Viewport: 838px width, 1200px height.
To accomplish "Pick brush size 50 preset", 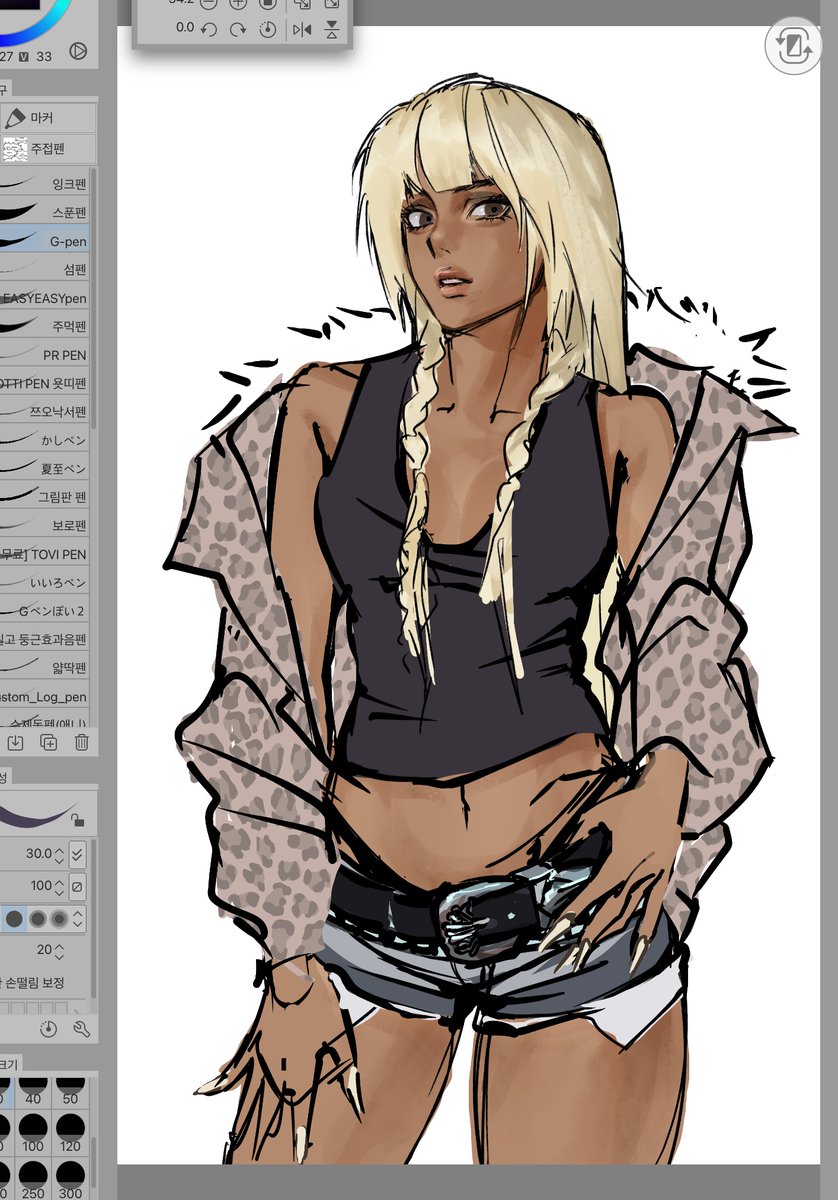I will (68, 1091).
